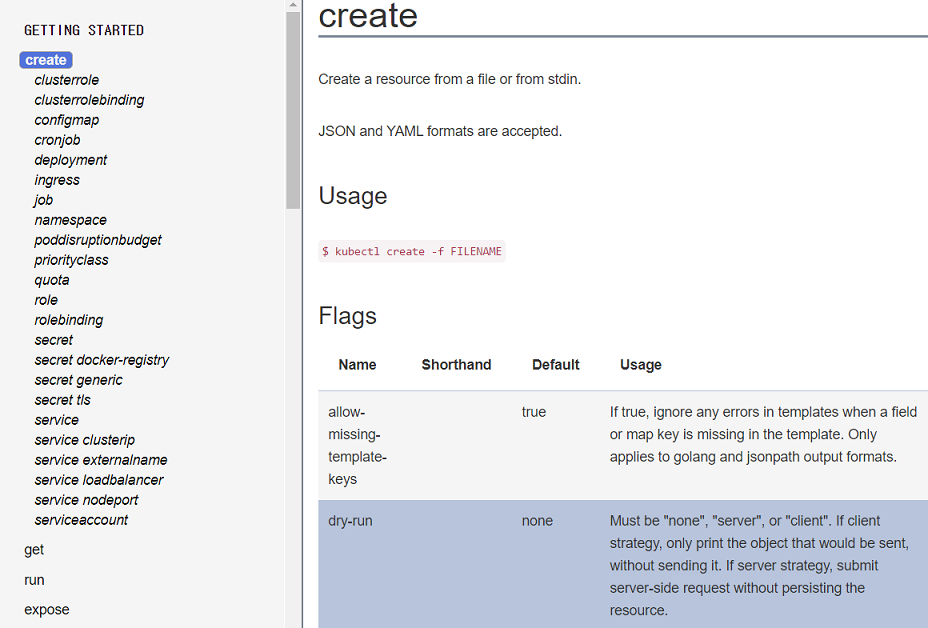Image resolution: width=928 pixels, height=628 pixels.
Task: Click the Shorthand column header
Action: click(456, 365)
